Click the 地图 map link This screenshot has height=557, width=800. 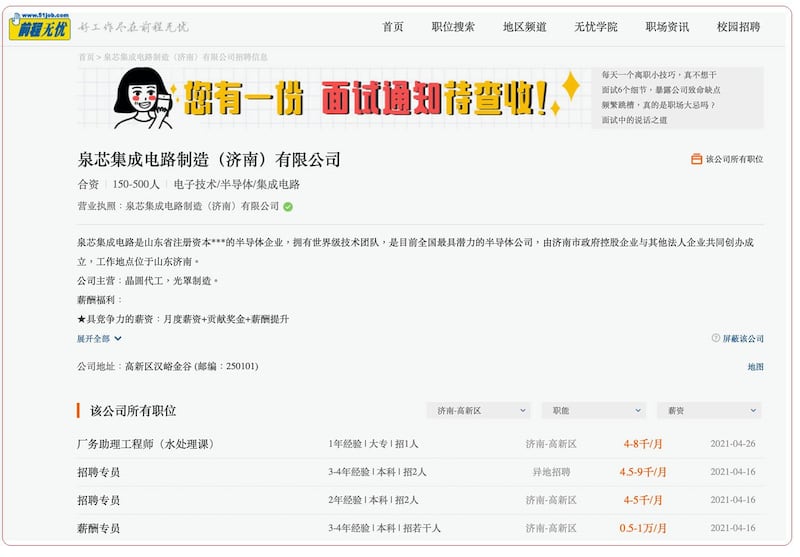point(755,367)
